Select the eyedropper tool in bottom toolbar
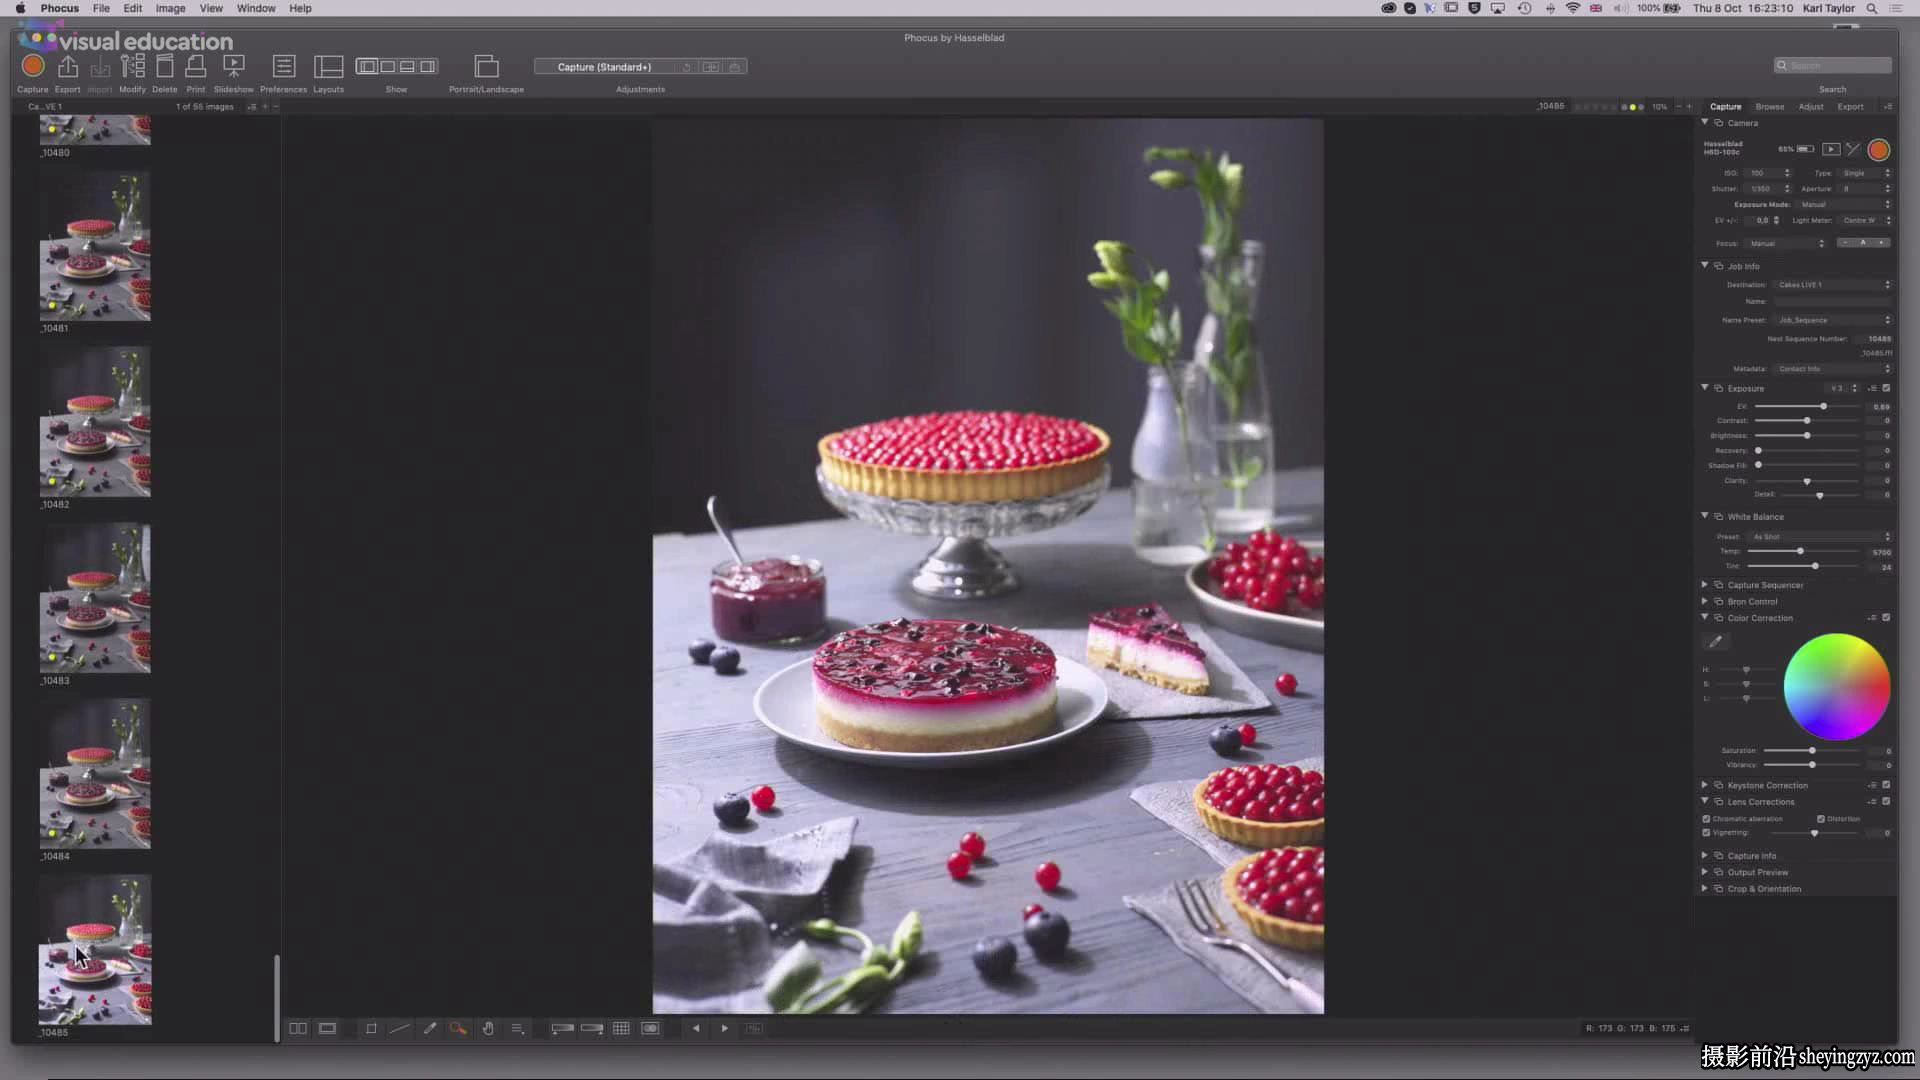This screenshot has height=1080, width=1920. coord(430,1028)
